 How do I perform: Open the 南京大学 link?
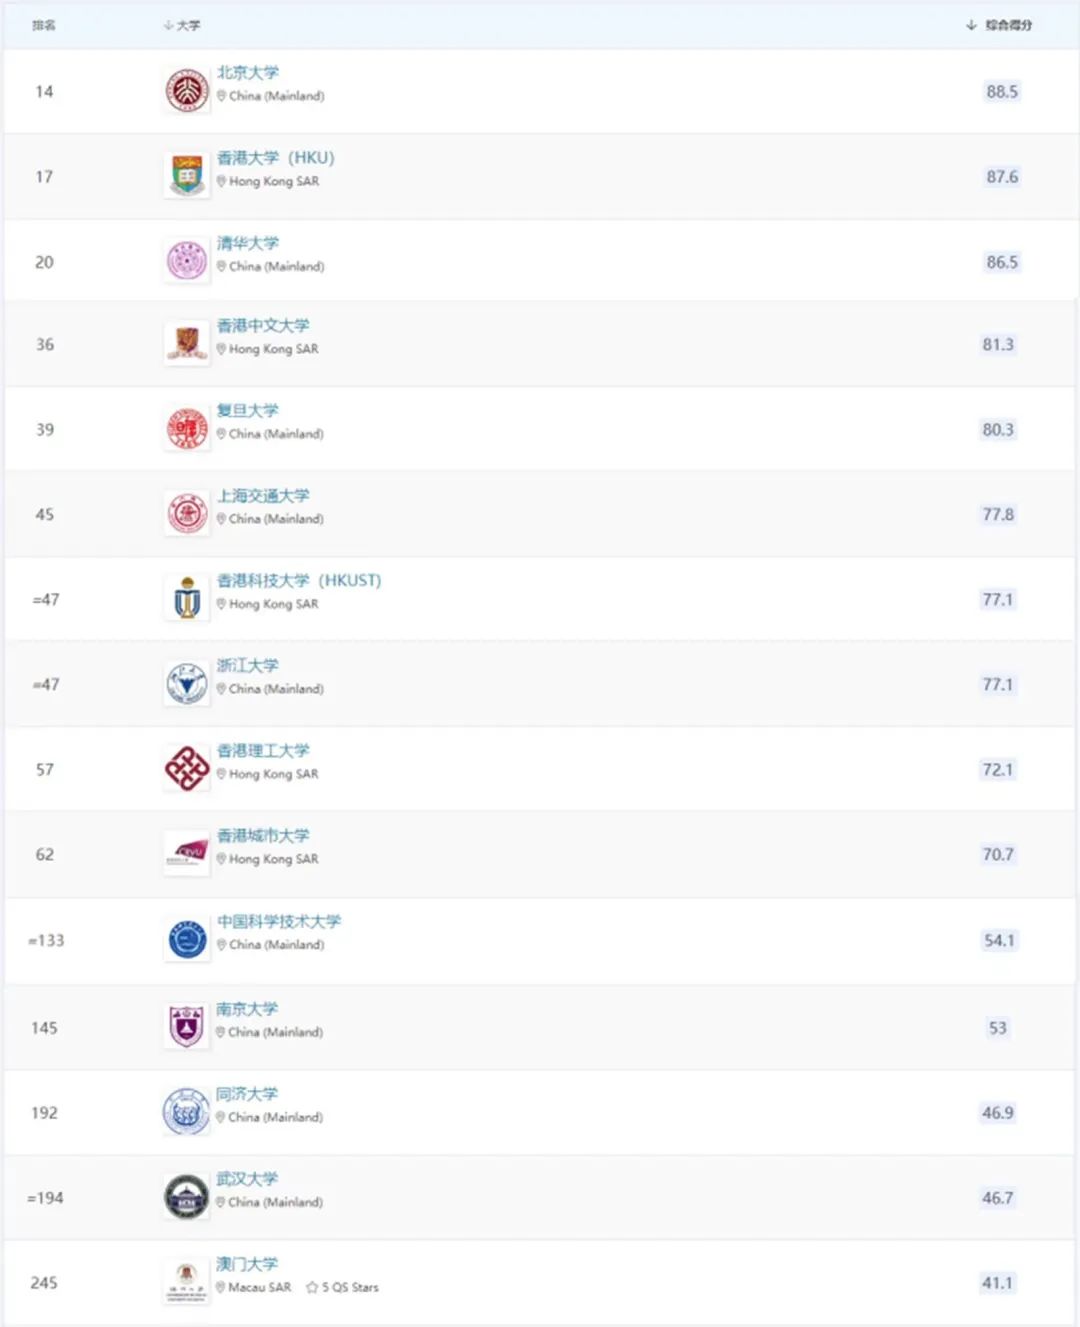click(247, 1009)
